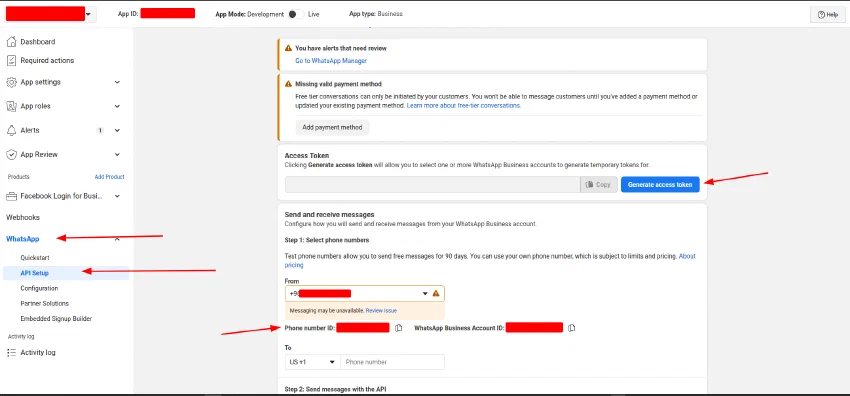Click the Copy access token button

point(598,185)
